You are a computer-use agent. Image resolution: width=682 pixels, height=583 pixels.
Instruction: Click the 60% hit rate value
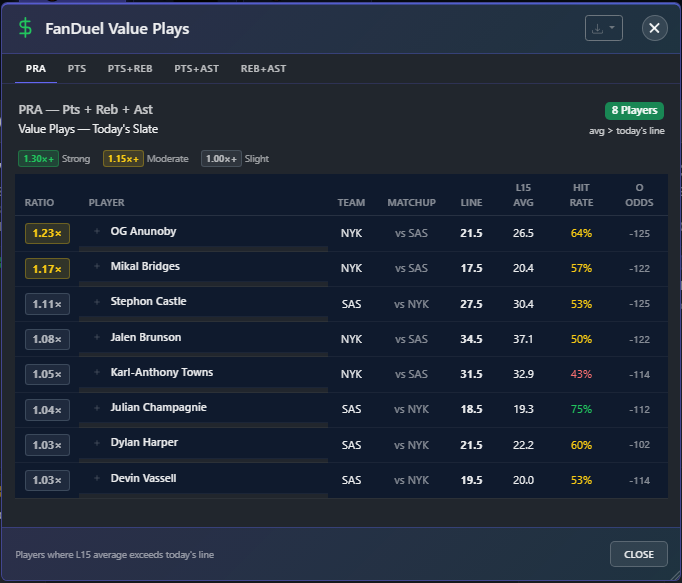[582, 445]
